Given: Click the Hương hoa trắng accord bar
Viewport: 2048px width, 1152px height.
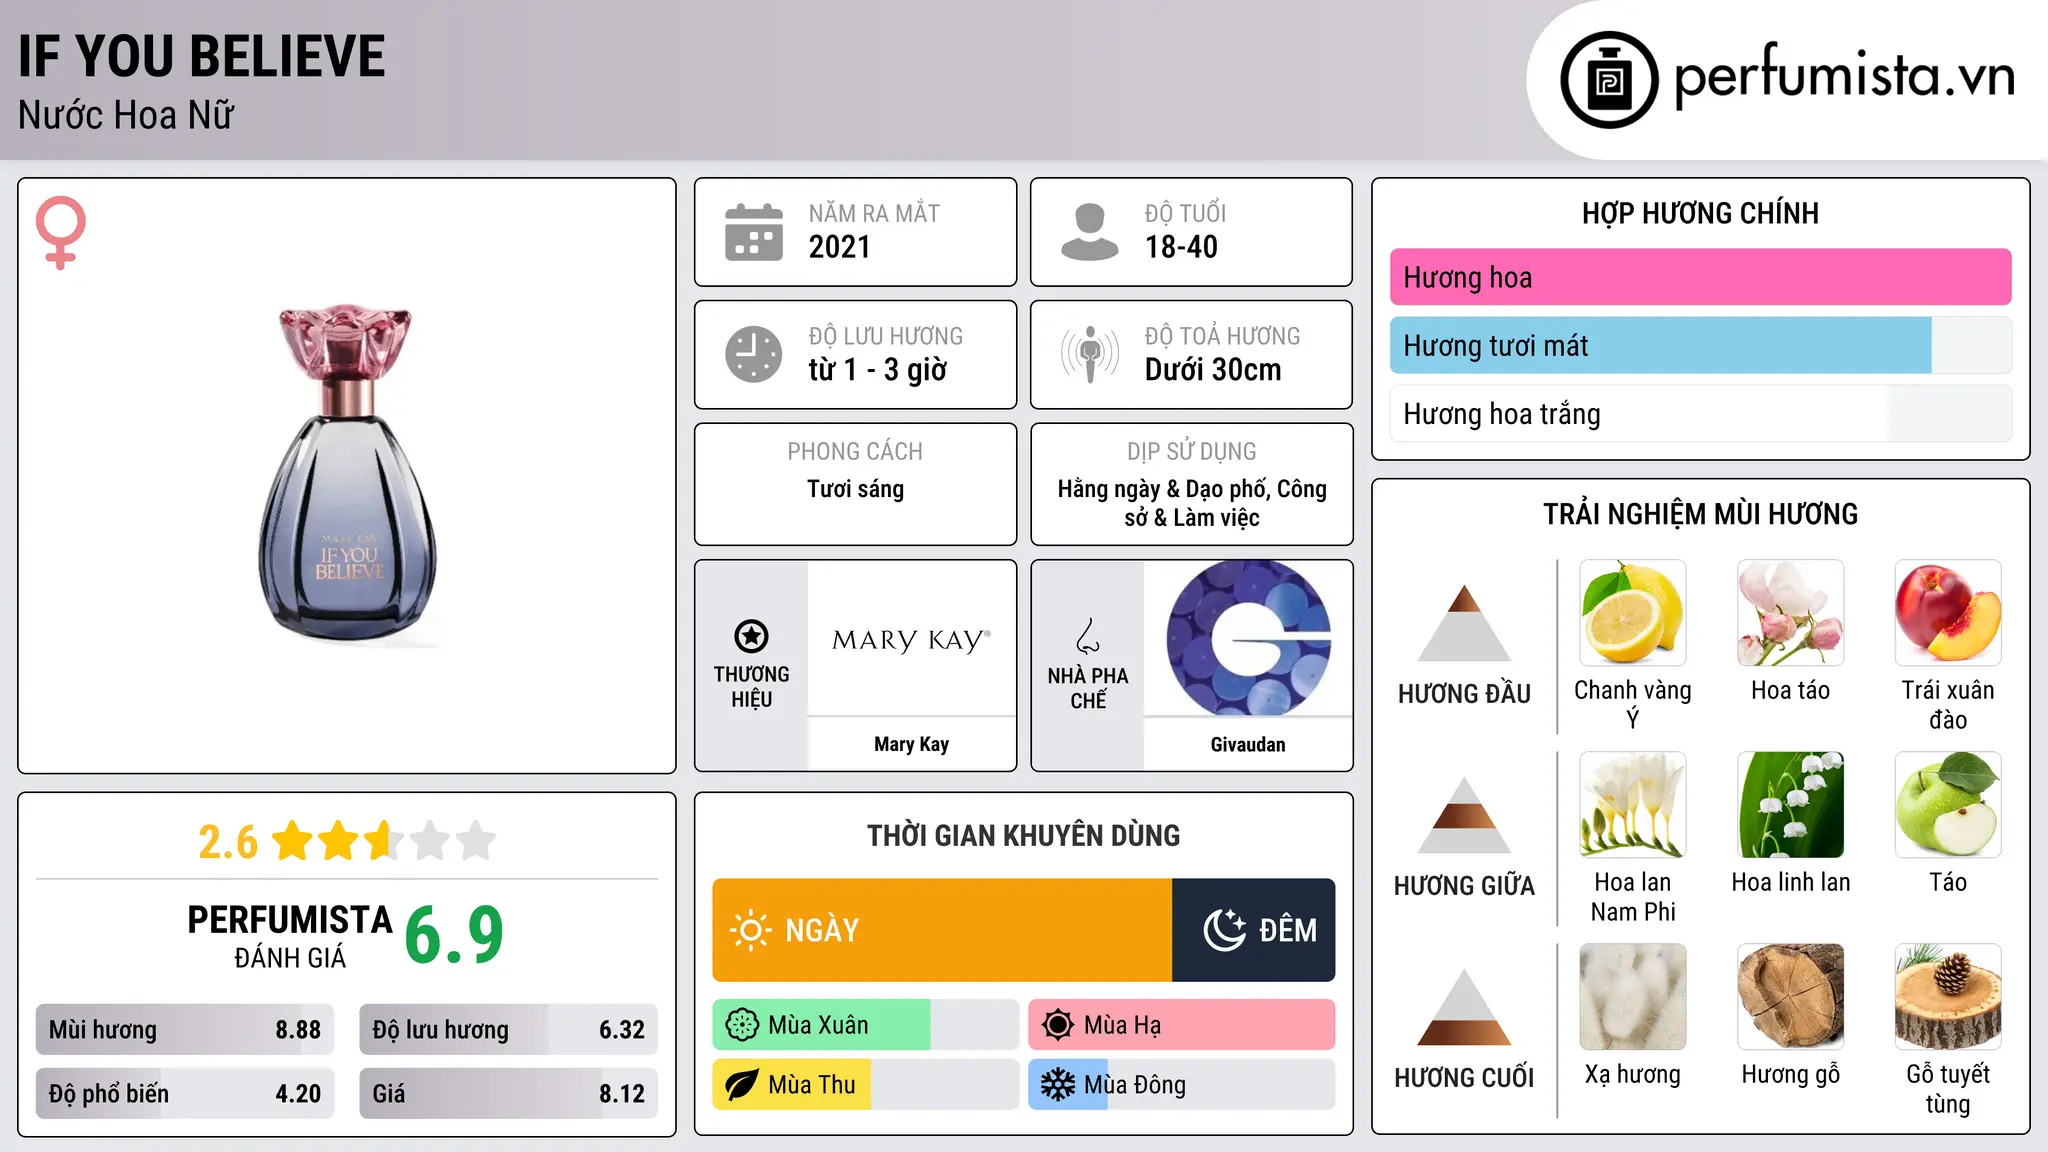Looking at the screenshot, I should (x=1700, y=413).
